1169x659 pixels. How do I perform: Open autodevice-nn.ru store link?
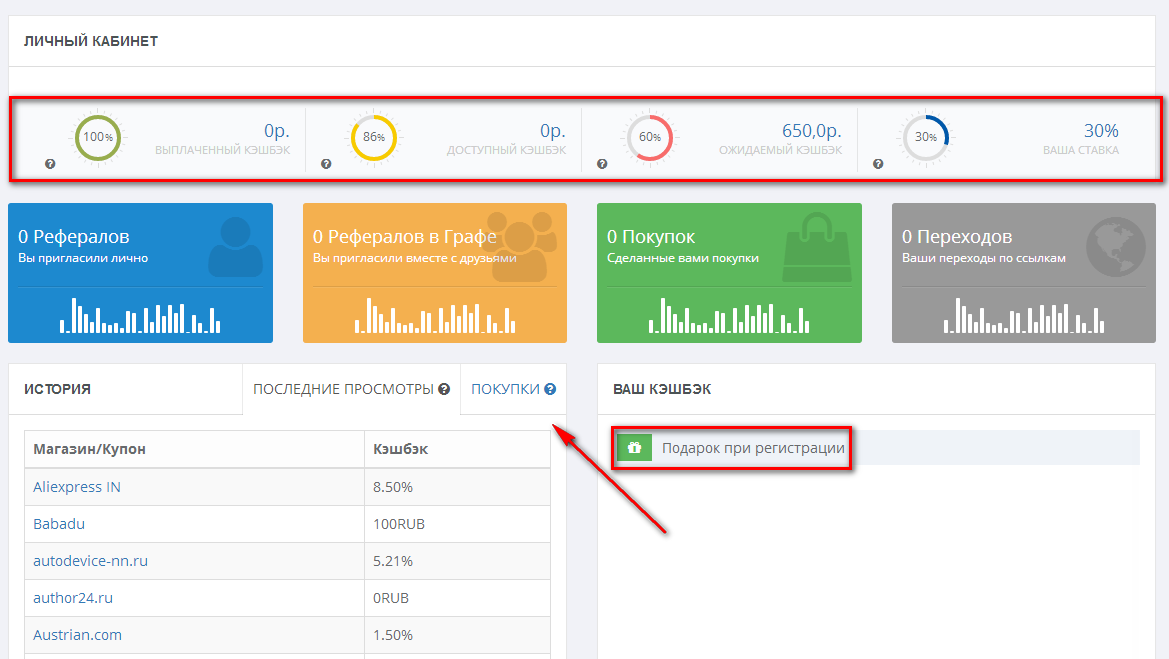point(90,561)
